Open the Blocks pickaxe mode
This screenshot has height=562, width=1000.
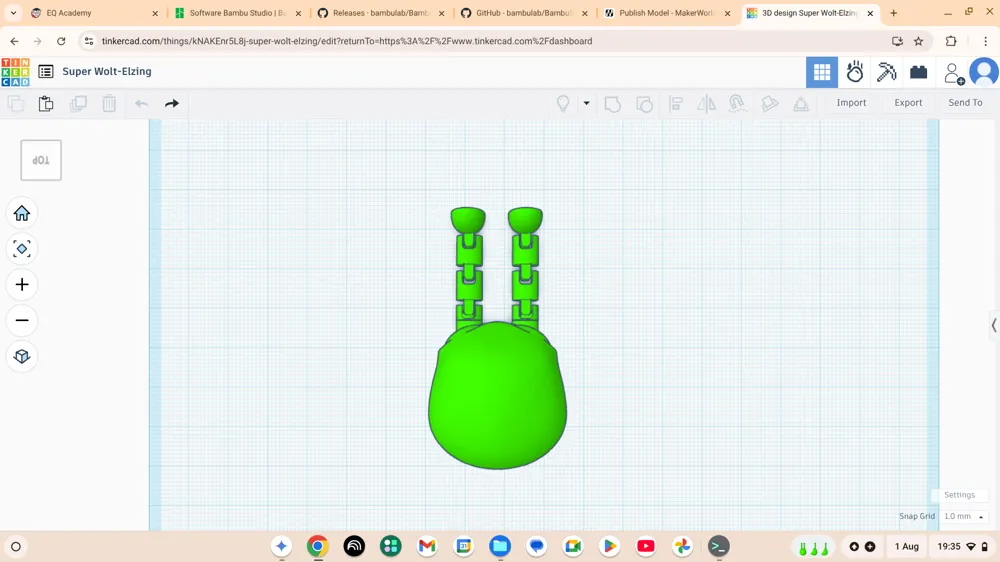(886, 72)
